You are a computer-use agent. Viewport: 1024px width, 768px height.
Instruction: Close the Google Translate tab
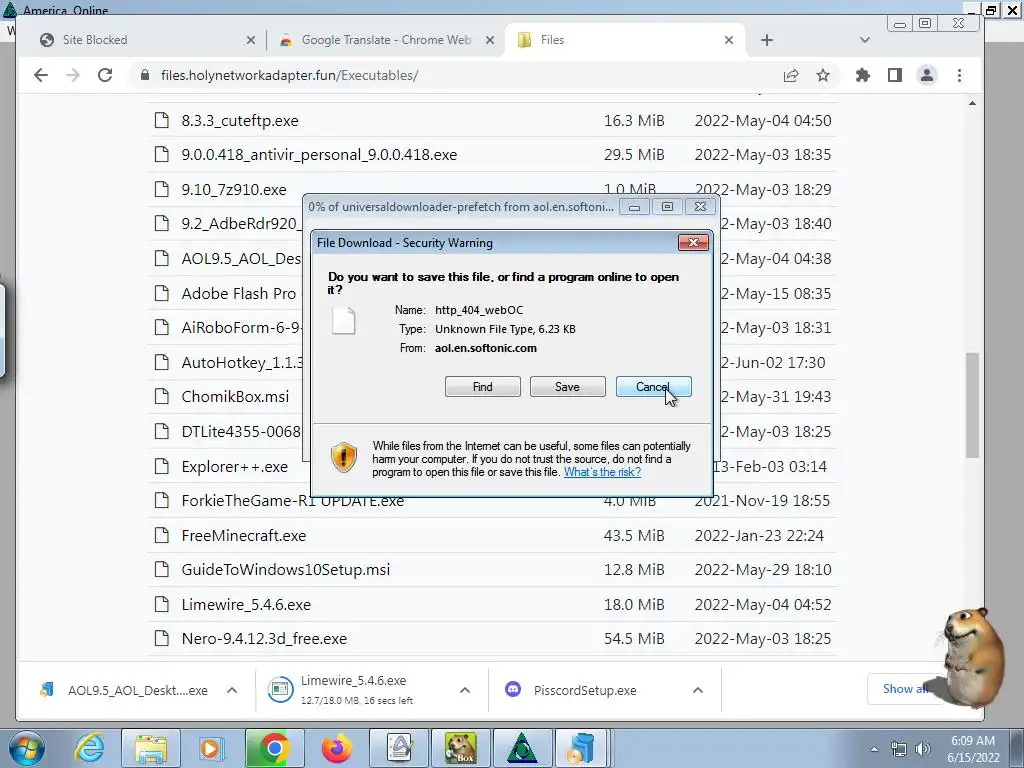point(490,40)
